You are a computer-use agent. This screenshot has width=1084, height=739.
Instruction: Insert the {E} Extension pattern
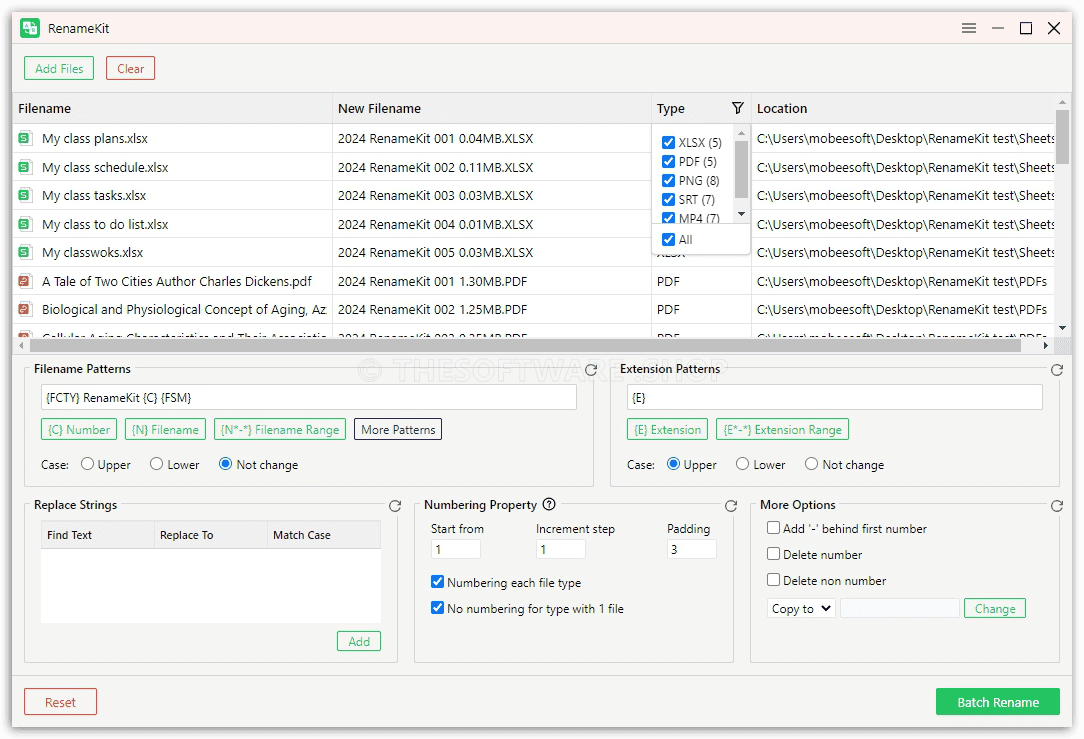click(667, 429)
